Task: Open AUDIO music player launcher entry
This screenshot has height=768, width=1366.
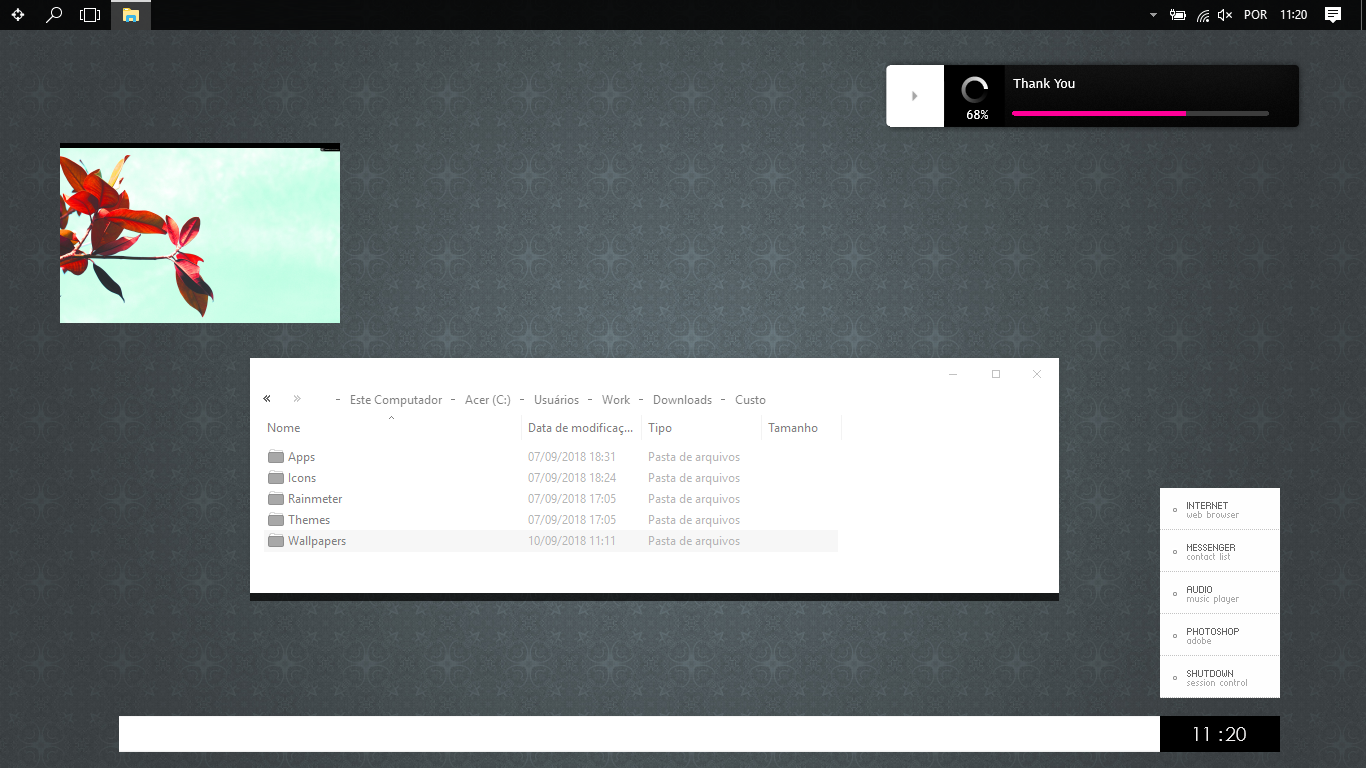Action: coord(1220,593)
